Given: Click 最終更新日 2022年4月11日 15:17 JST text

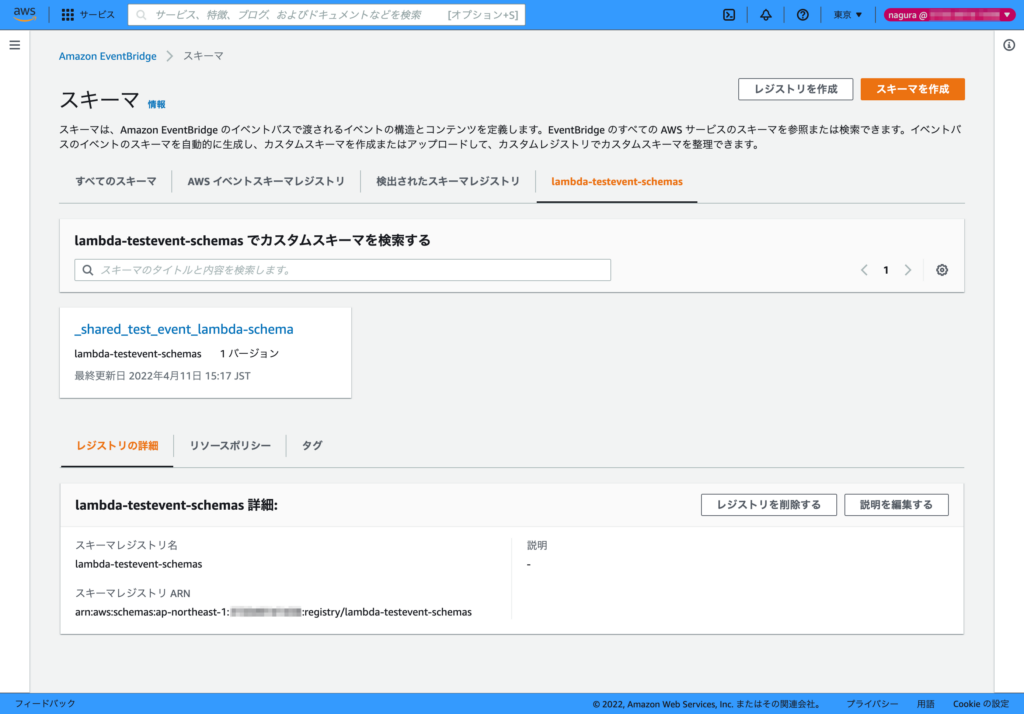Looking at the screenshot, I should pos(163,376).
